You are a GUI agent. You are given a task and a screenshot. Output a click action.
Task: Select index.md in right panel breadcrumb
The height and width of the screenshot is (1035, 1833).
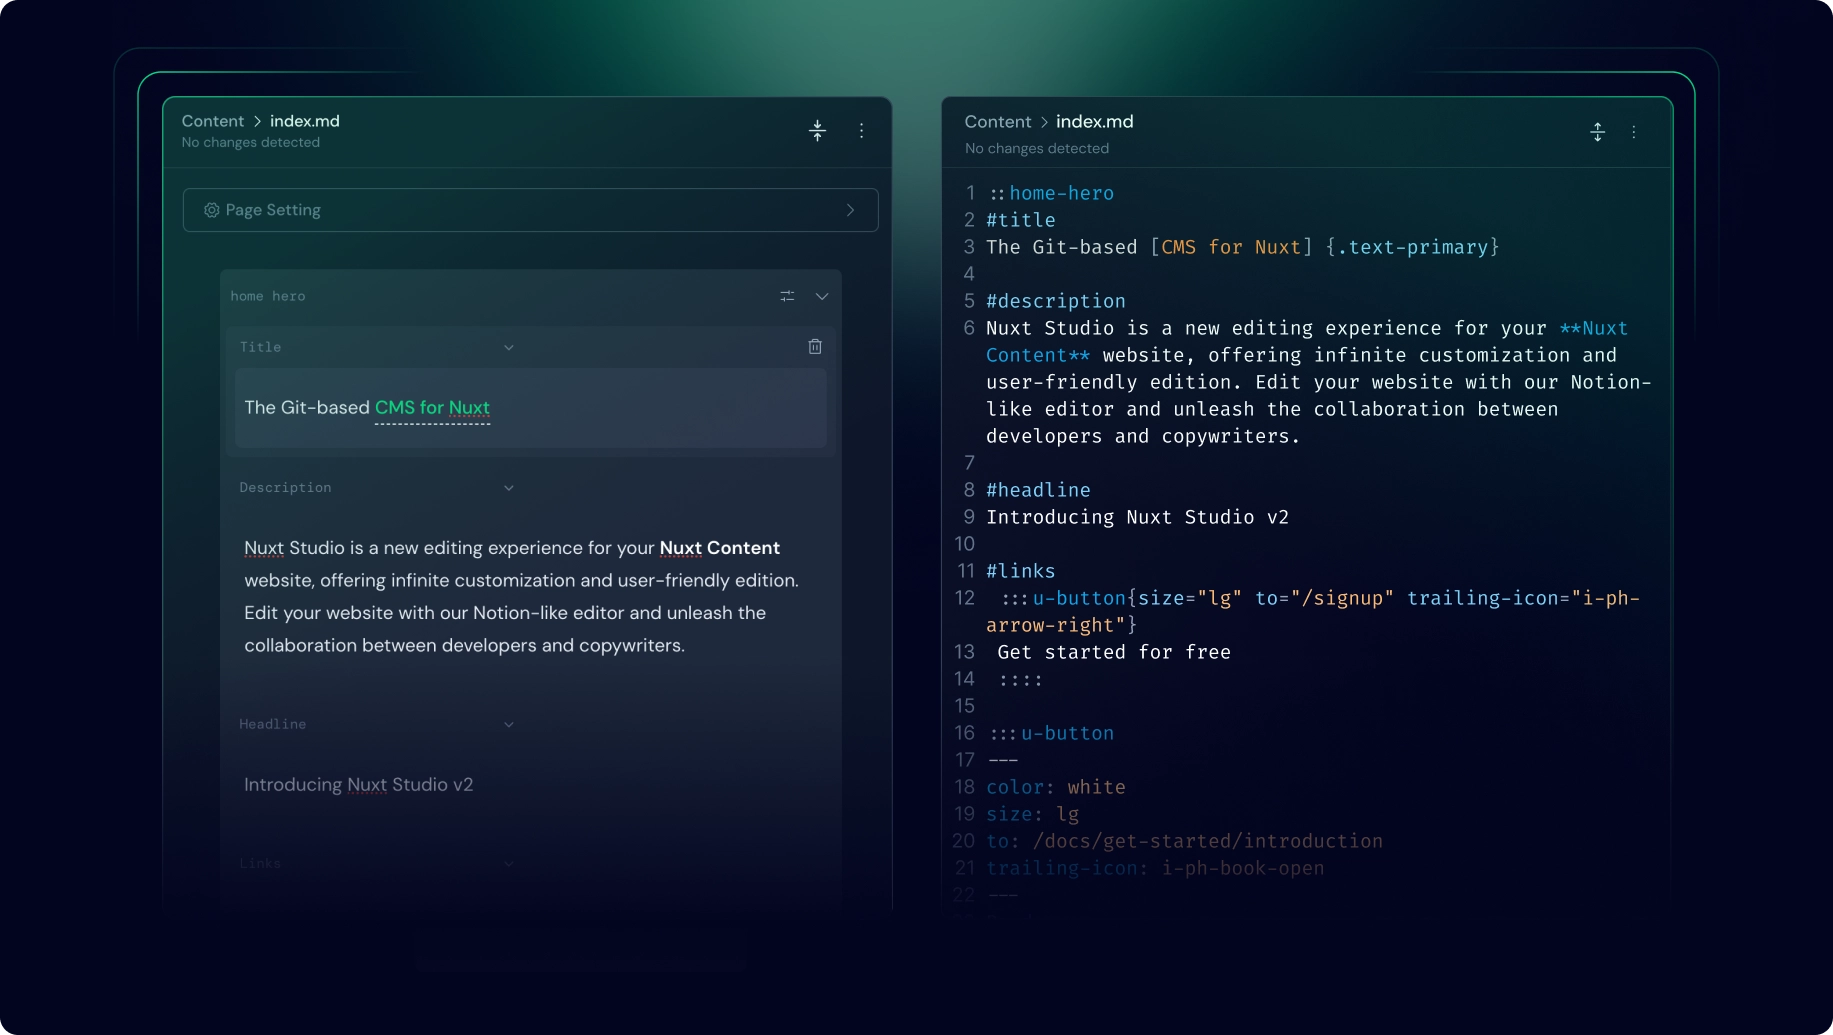(x=1094, y=122)
